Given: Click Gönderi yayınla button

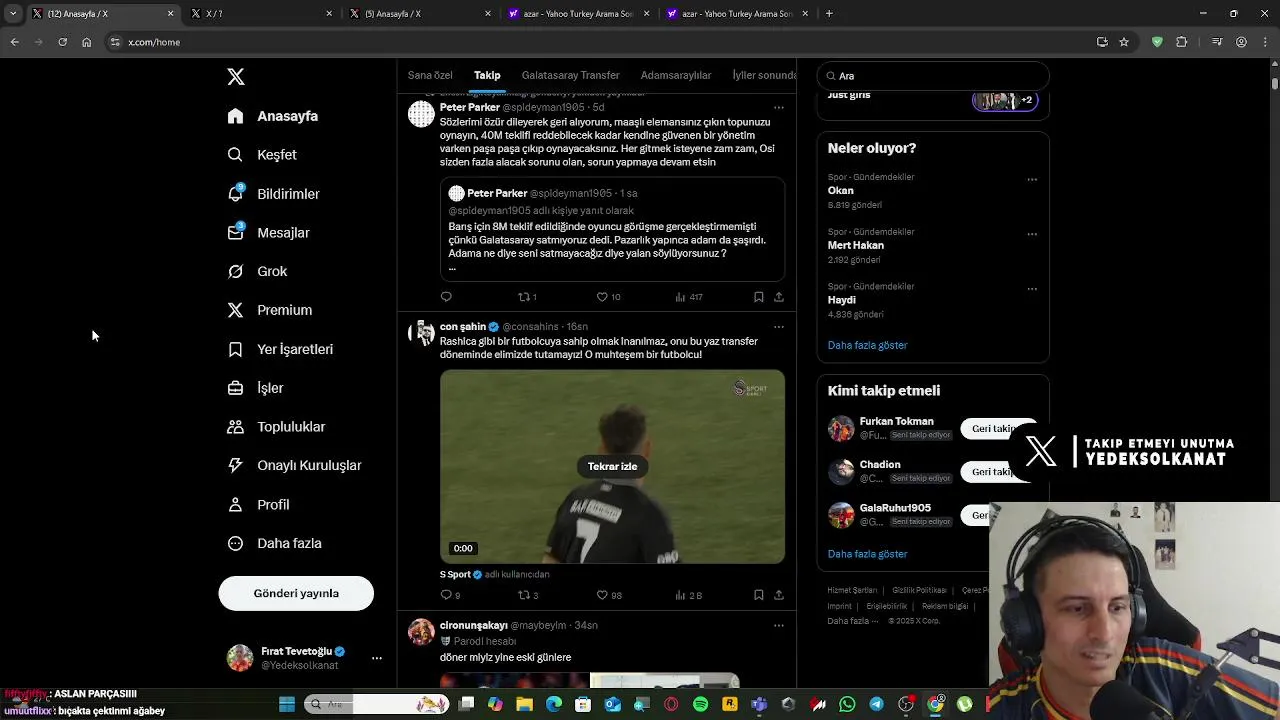Looking at the screenshot, I should tap(296, 593).
